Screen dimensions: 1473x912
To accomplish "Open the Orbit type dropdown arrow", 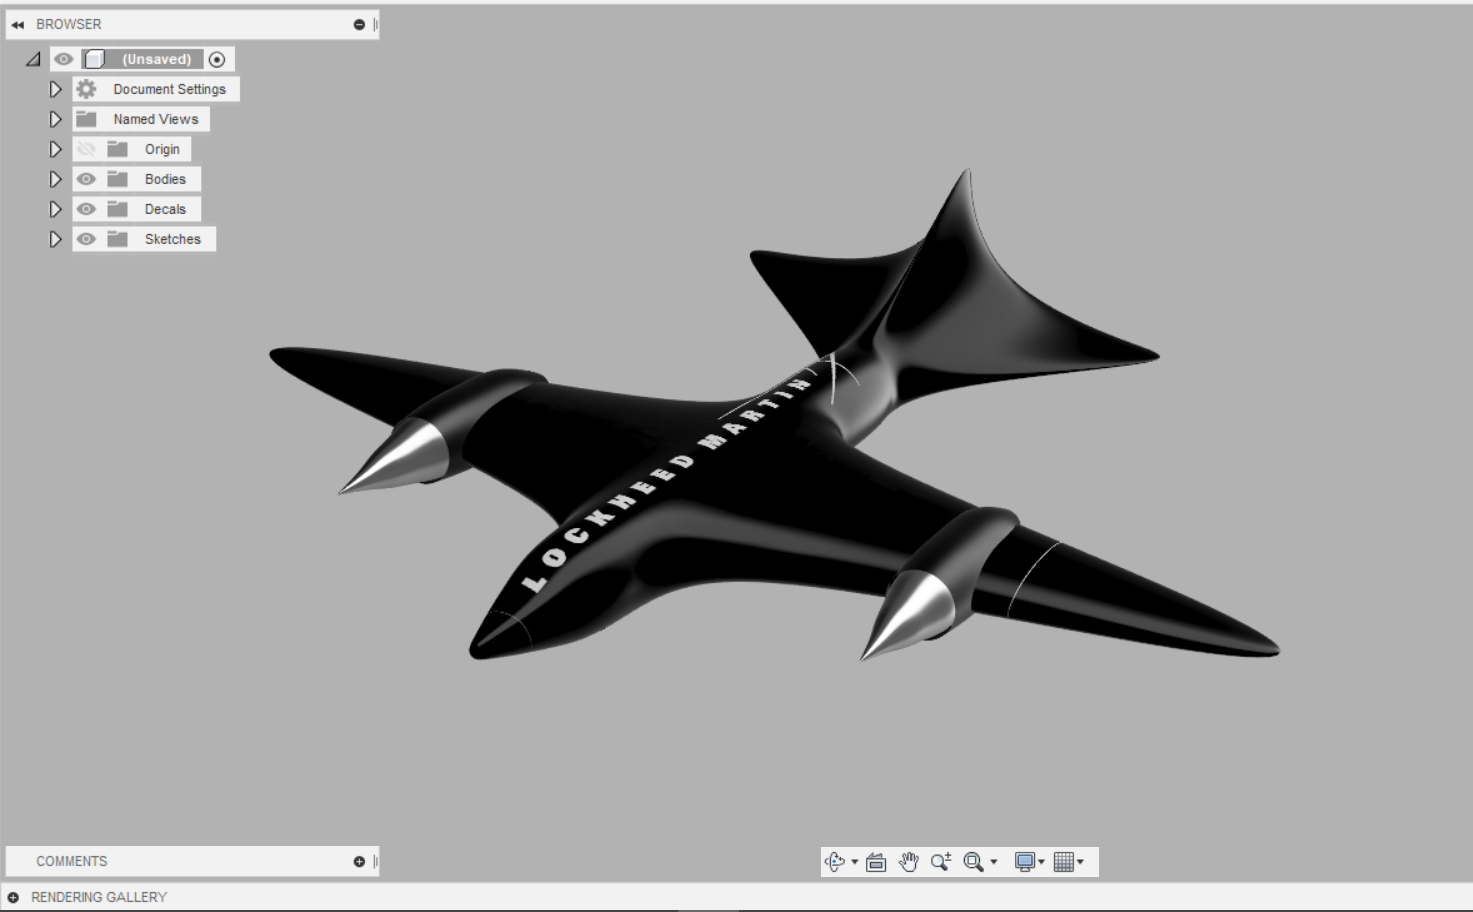I will point(855,862).
